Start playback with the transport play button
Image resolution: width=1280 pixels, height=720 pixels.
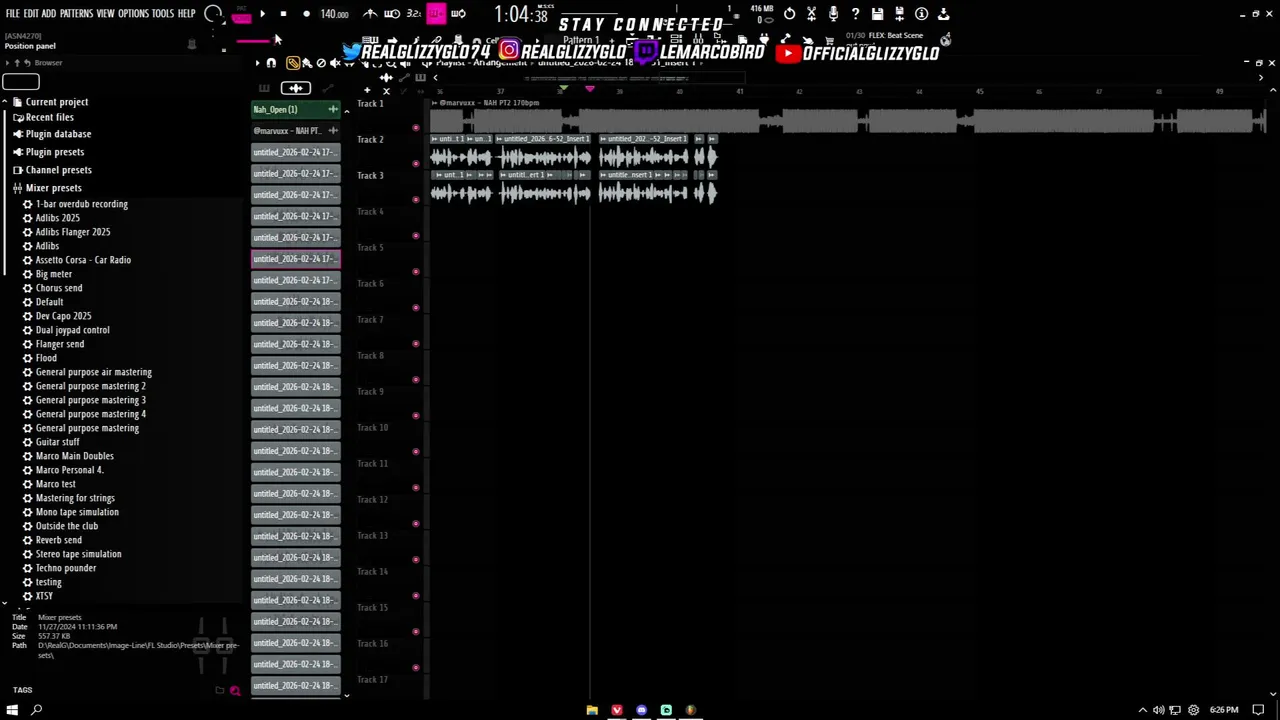pyautogui.click(x=262, y=14)
